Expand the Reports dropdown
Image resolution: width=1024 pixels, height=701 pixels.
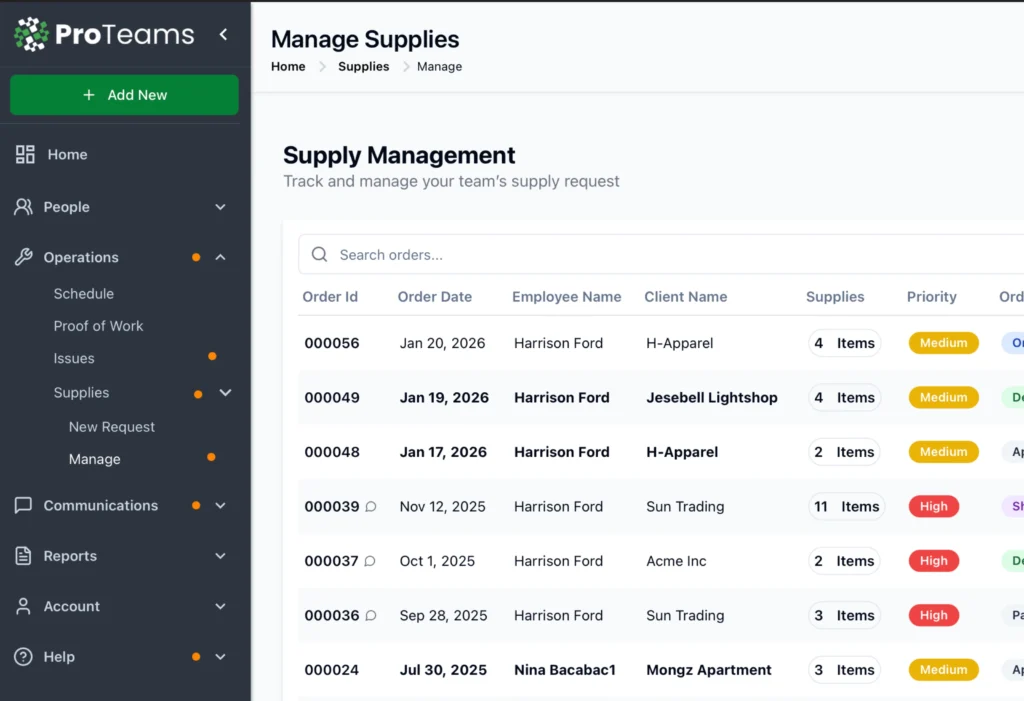click(x=220, y=556)
